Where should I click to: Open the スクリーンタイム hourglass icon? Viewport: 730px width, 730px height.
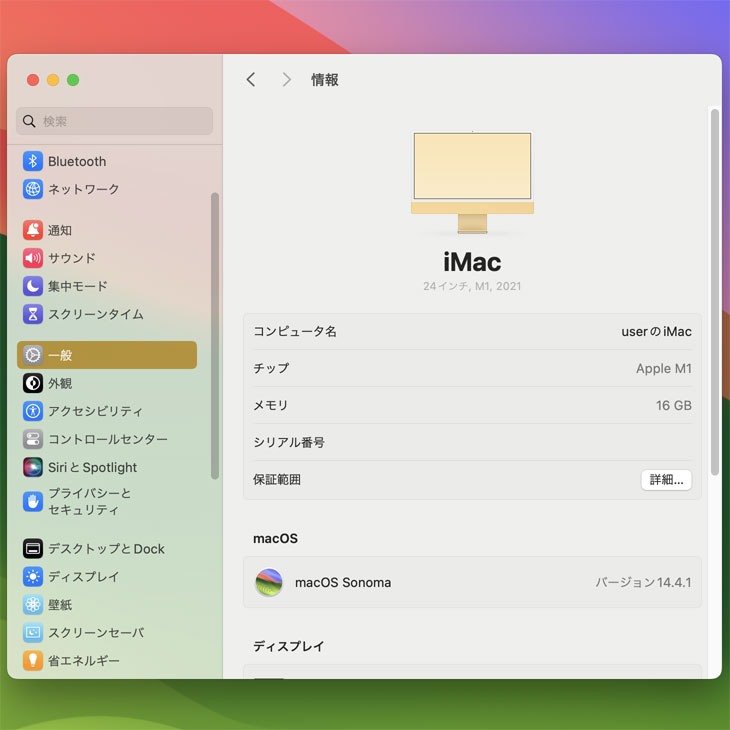coord(33,314)
